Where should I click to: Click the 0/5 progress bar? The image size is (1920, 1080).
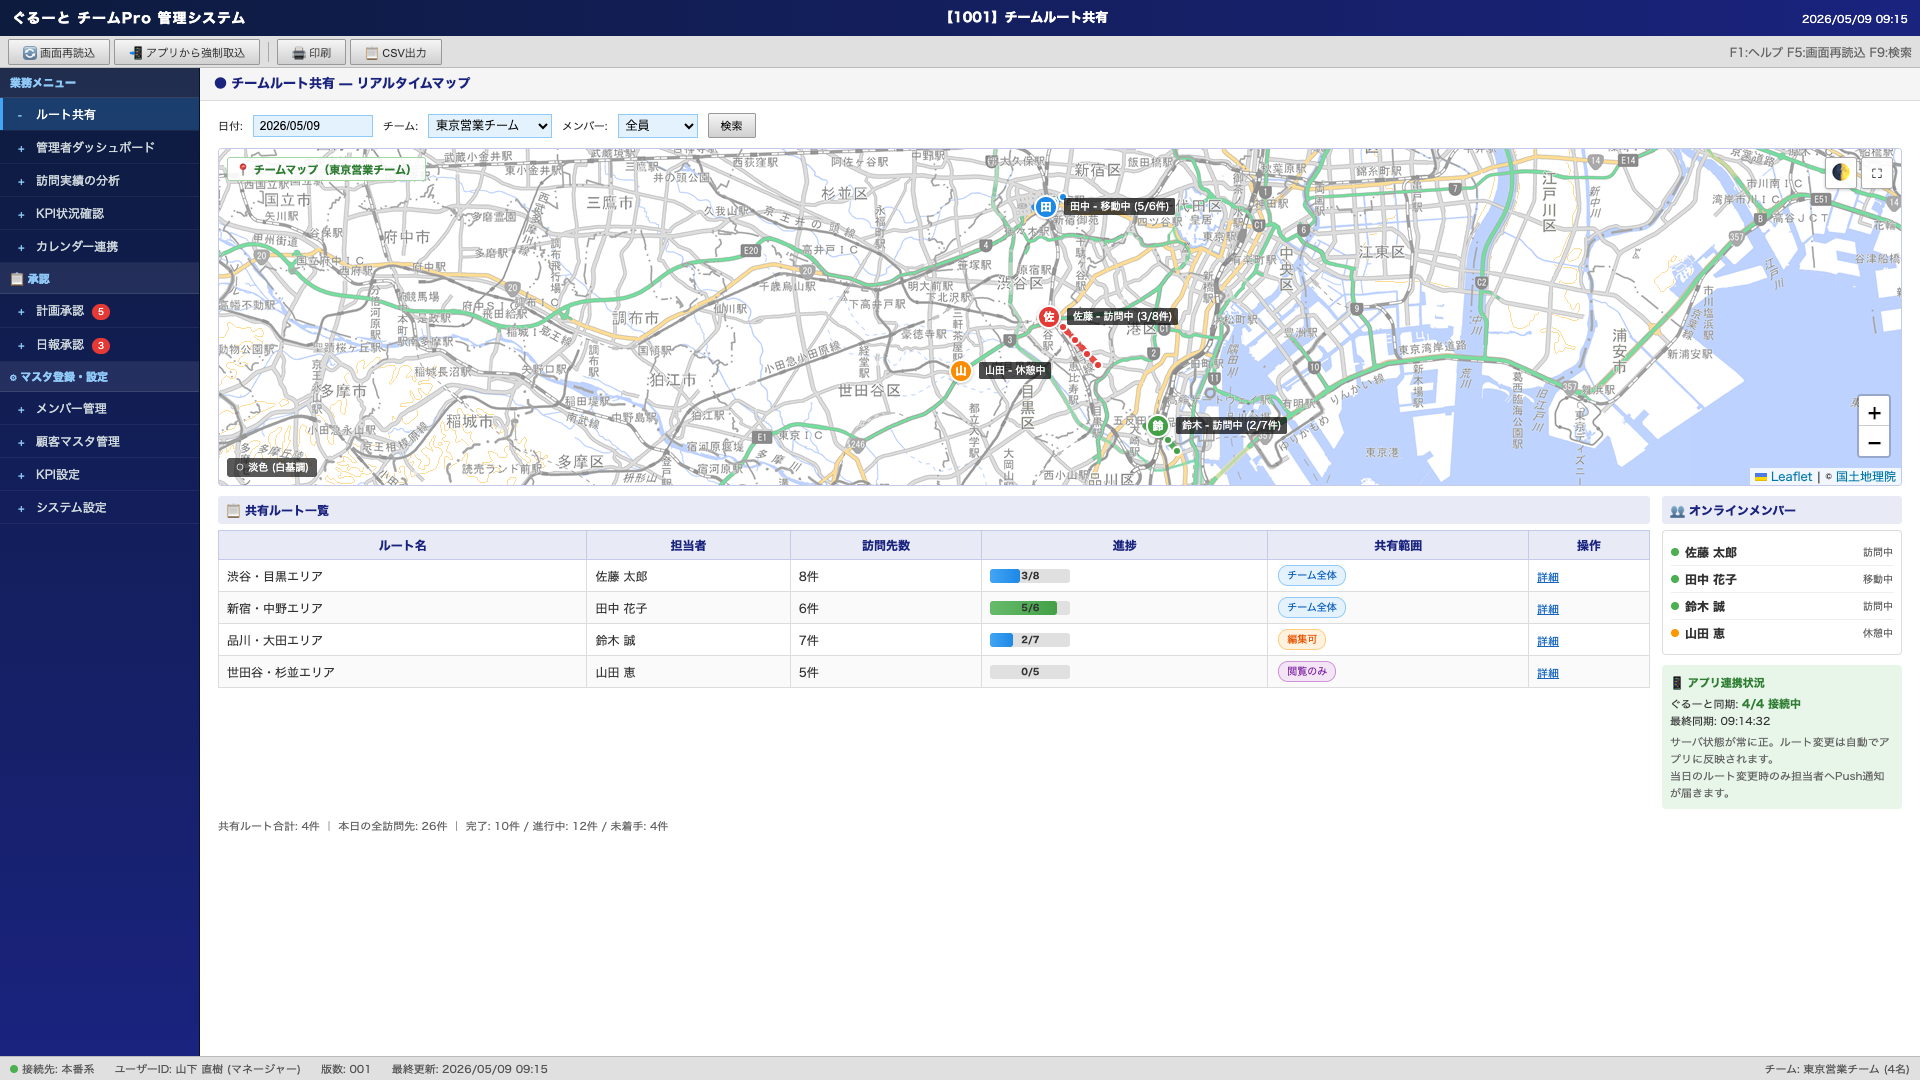pos(1030,672)
